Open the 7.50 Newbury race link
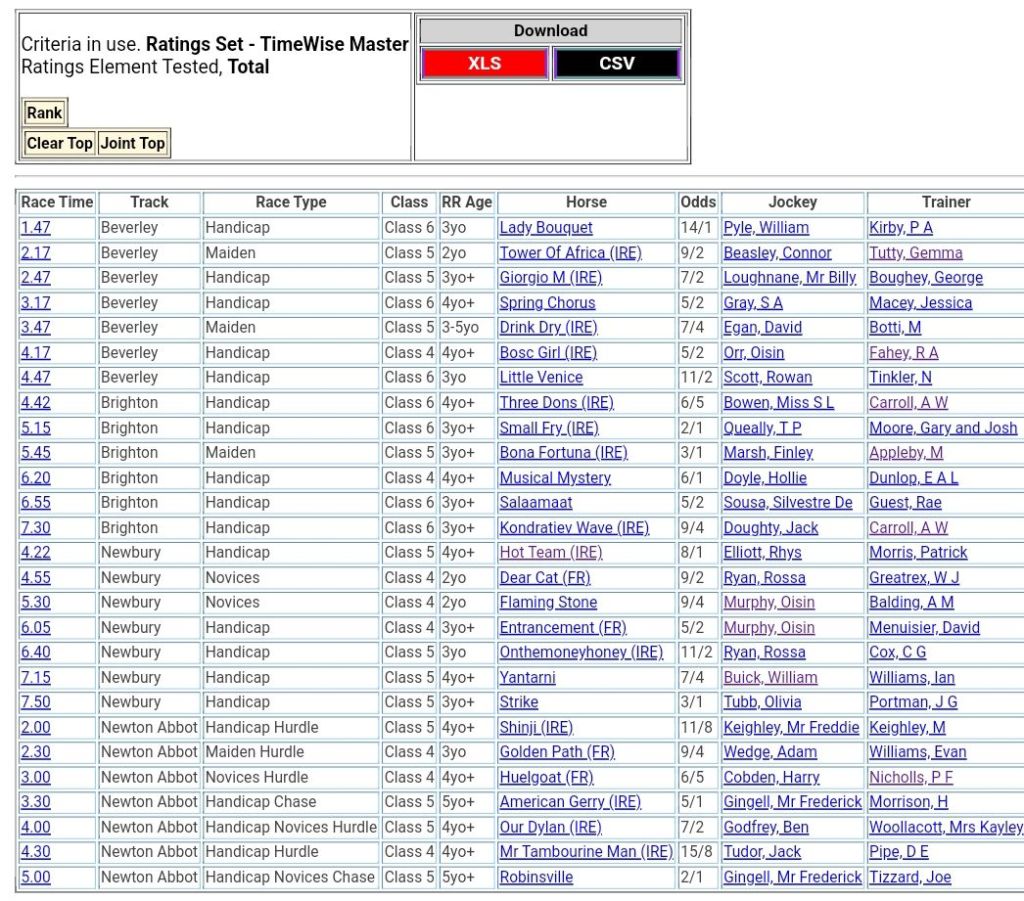The image size is (1024, 901). (35, 703)
